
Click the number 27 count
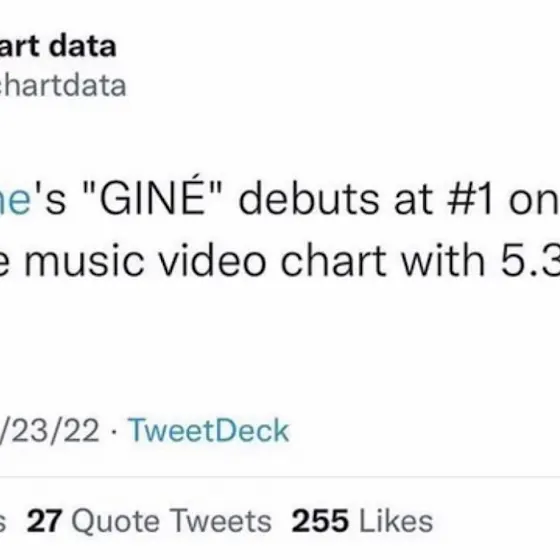tap(45, 521)
